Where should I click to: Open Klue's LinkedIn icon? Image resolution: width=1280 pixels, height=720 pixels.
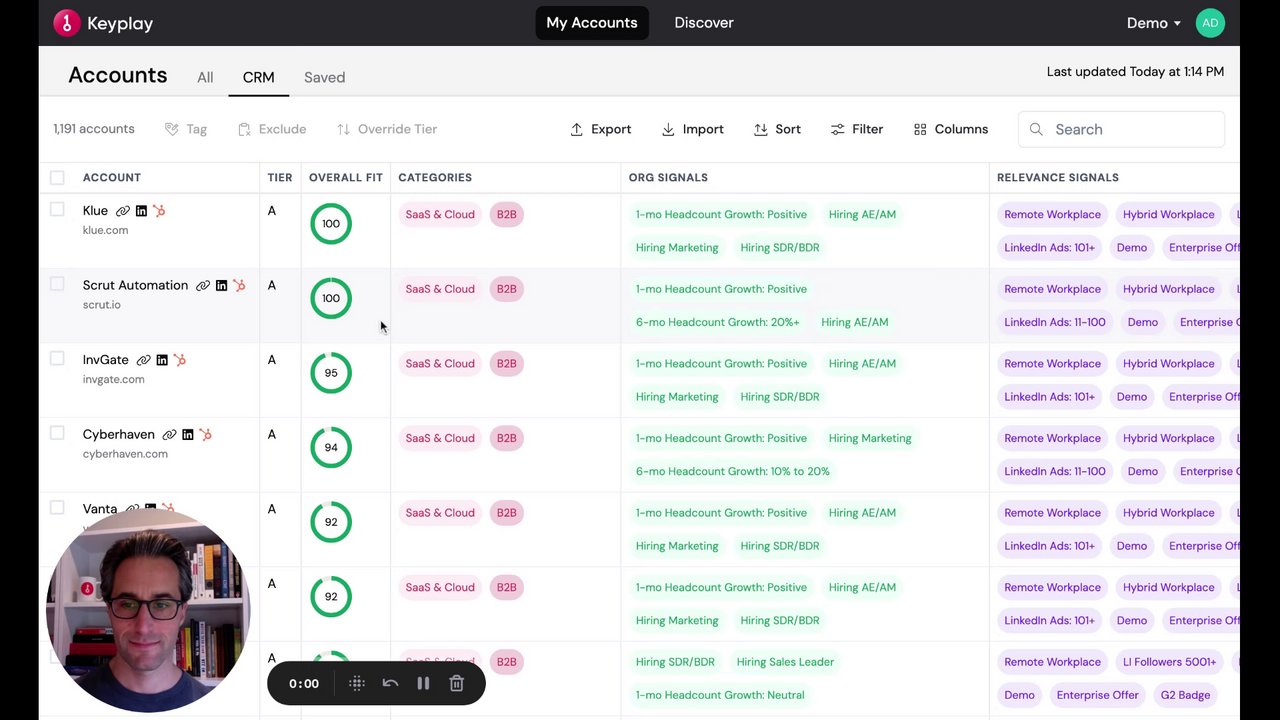[x=141, y=211]
